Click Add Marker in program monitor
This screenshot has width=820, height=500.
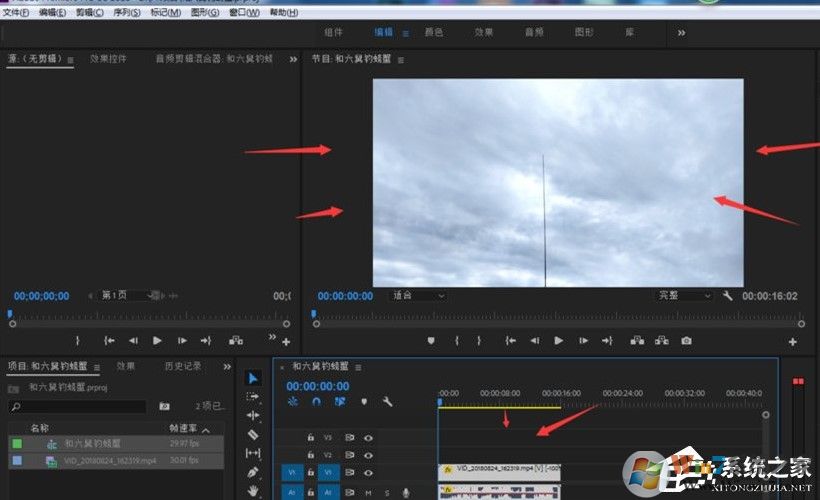click(x=431, y=340)
